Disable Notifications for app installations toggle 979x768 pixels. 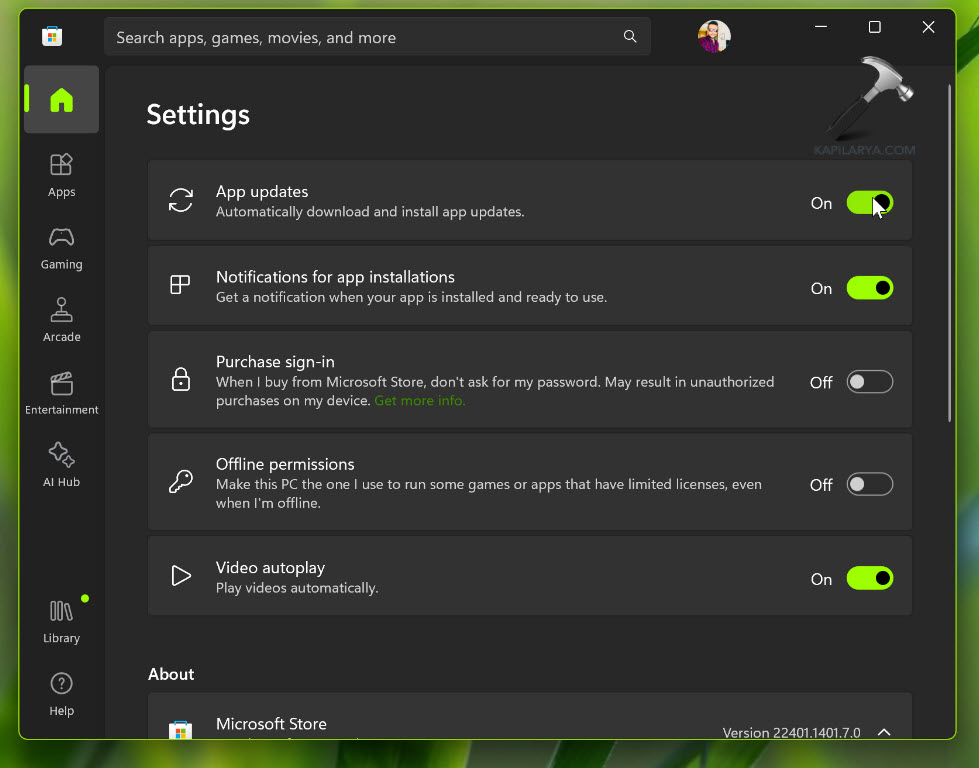(x=869, y=288)
